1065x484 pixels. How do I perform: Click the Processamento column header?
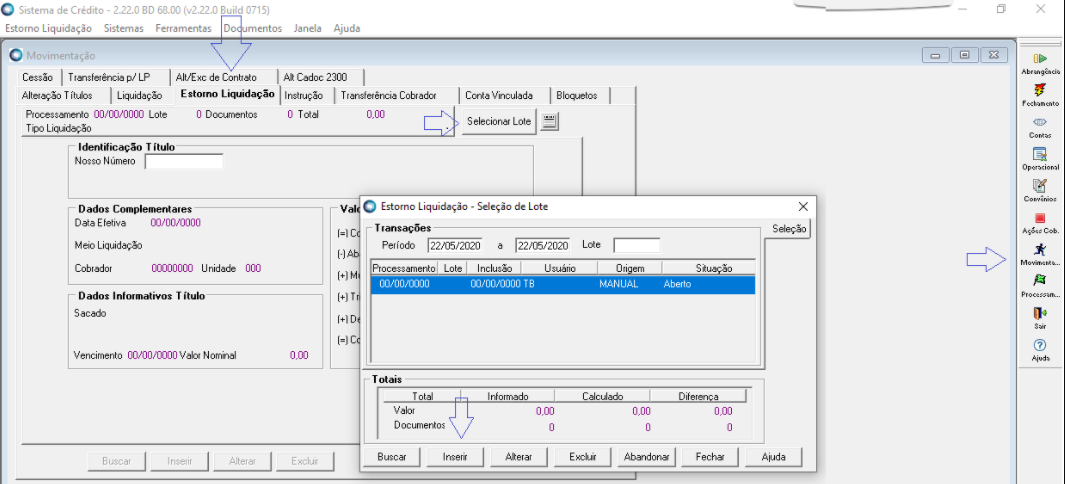tap(404, 268)
